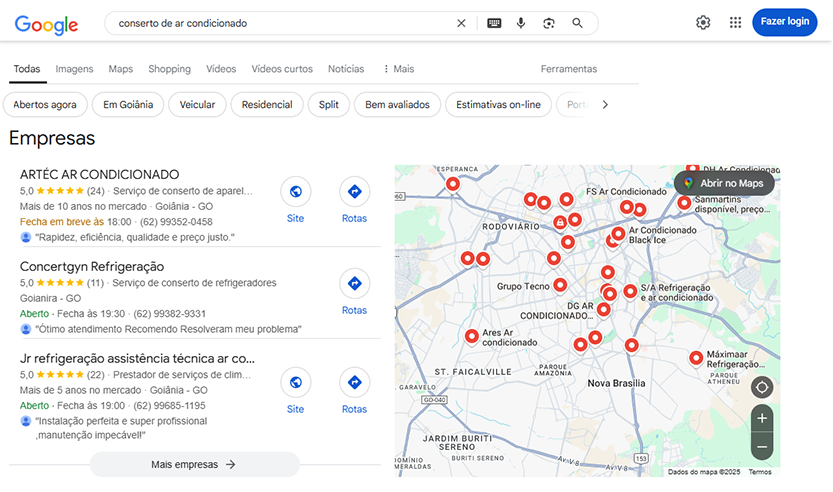Toggle the Veicular filter chip
833x492 pixels.
pyautogui.click(x=197, y=105)
